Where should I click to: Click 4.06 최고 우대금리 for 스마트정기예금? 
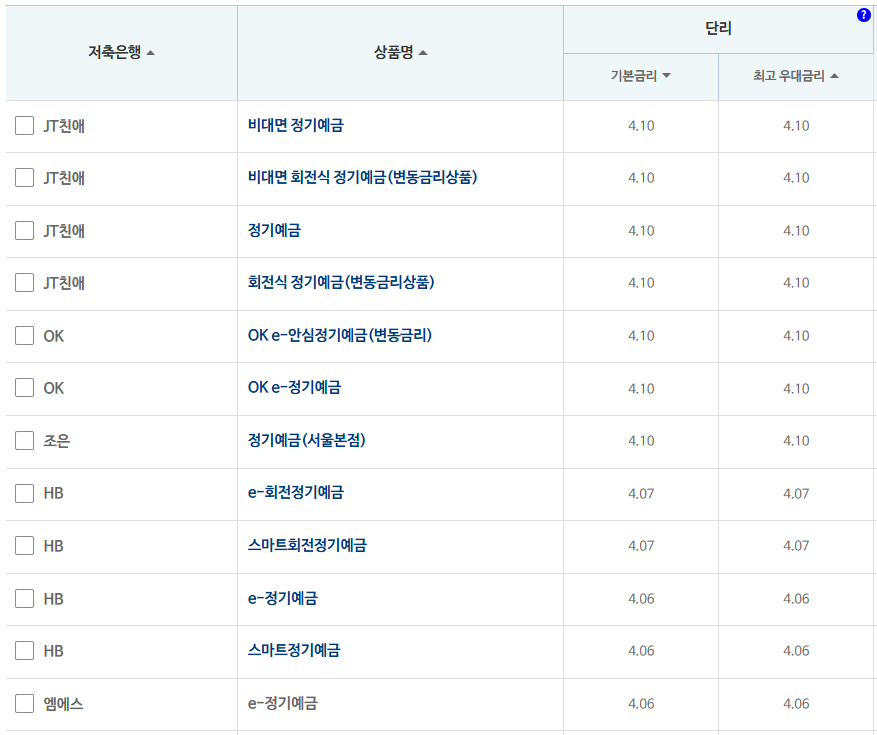tap(796, 651)
